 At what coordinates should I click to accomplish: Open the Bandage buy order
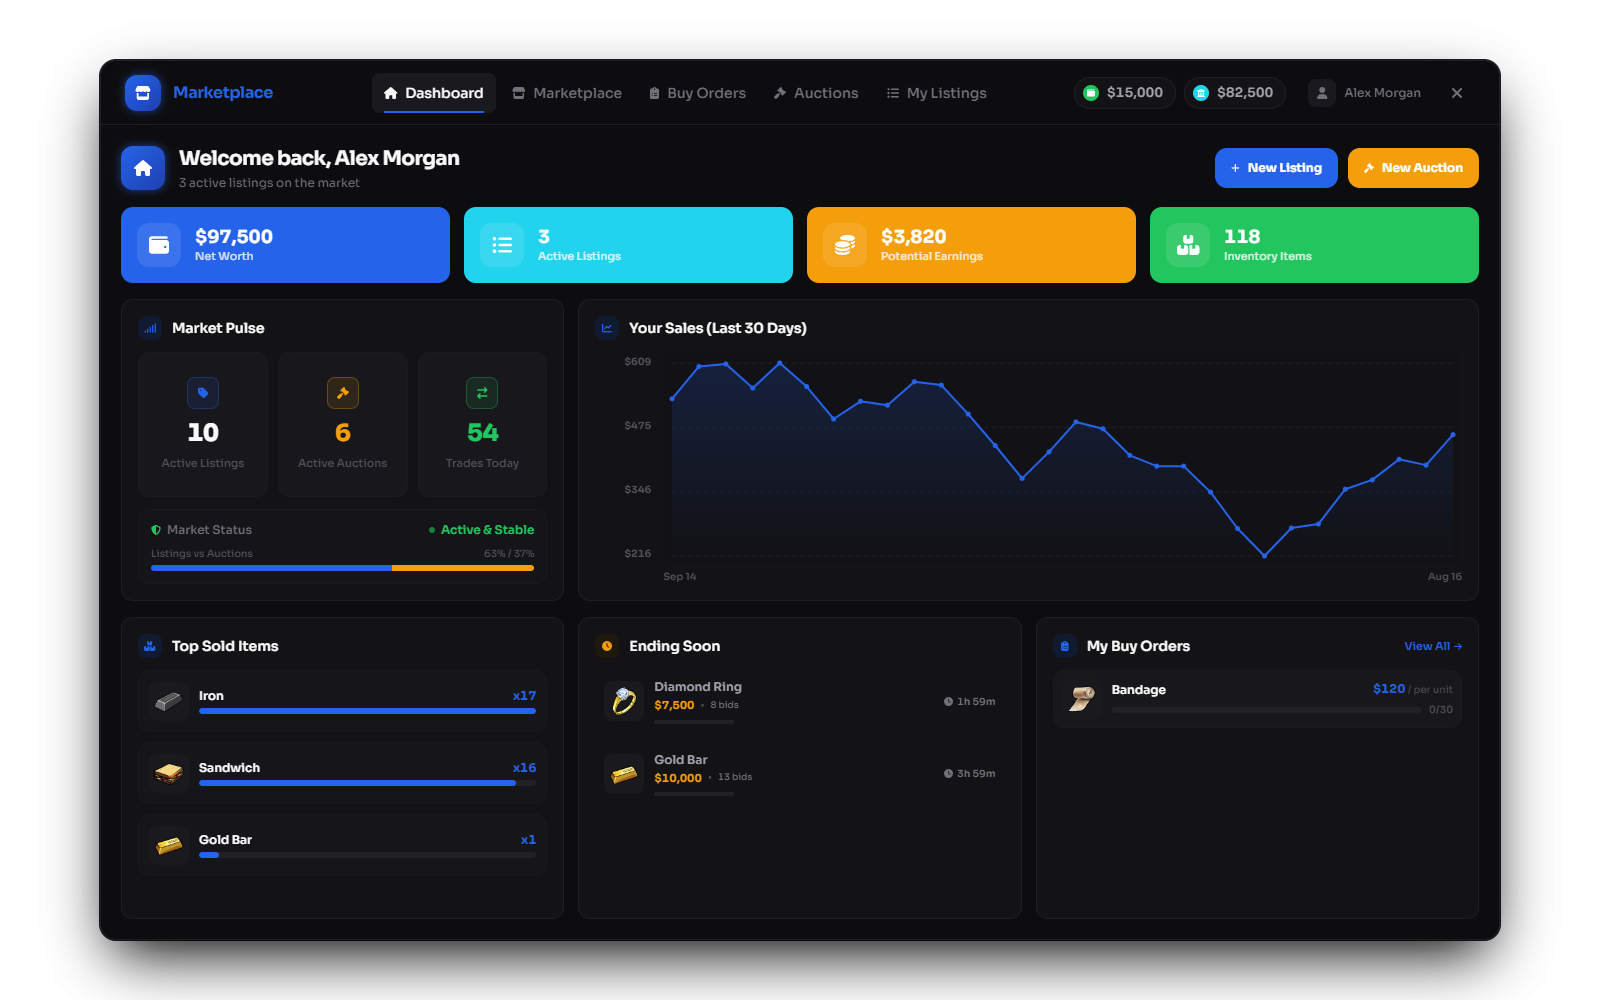(1257, 699)
